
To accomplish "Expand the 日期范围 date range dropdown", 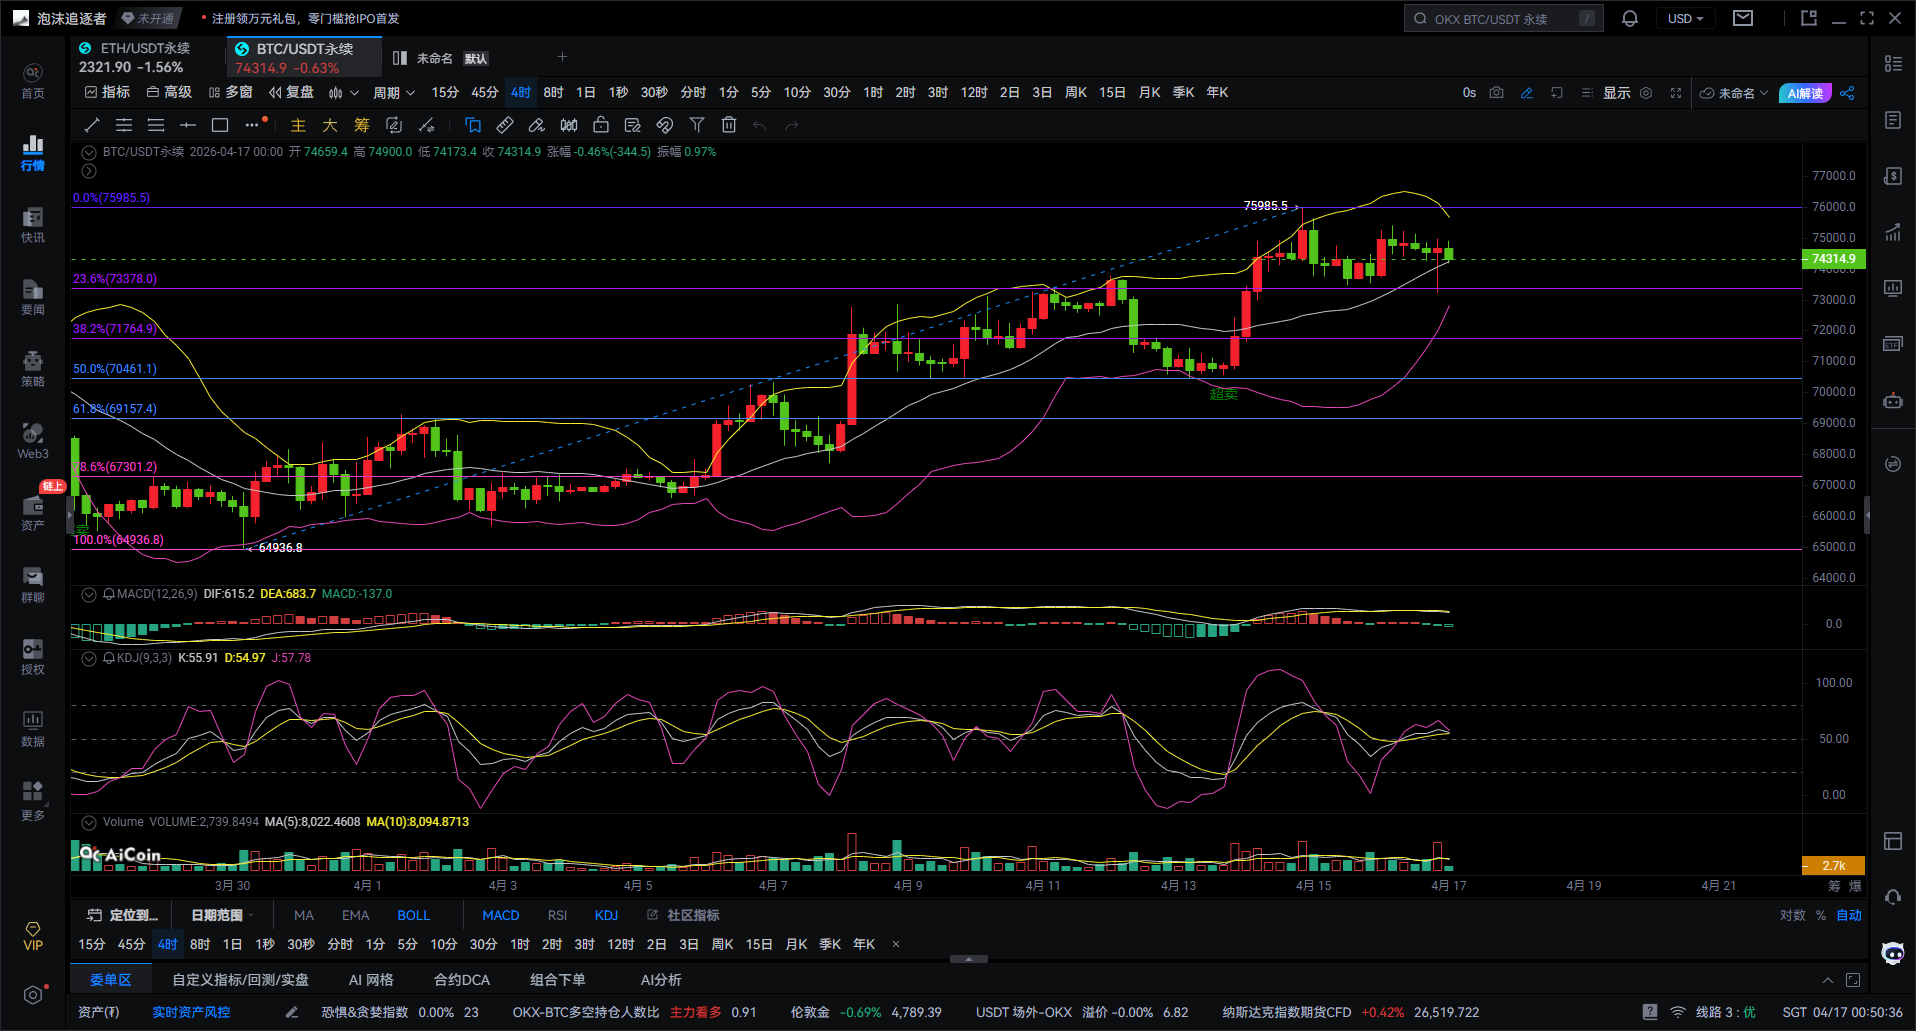I will (222, 915).
